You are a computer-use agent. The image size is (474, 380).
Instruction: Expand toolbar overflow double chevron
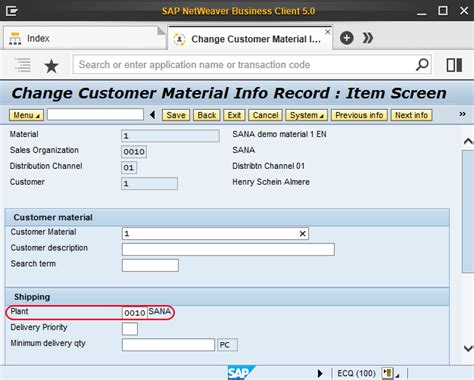coord(462,114)
